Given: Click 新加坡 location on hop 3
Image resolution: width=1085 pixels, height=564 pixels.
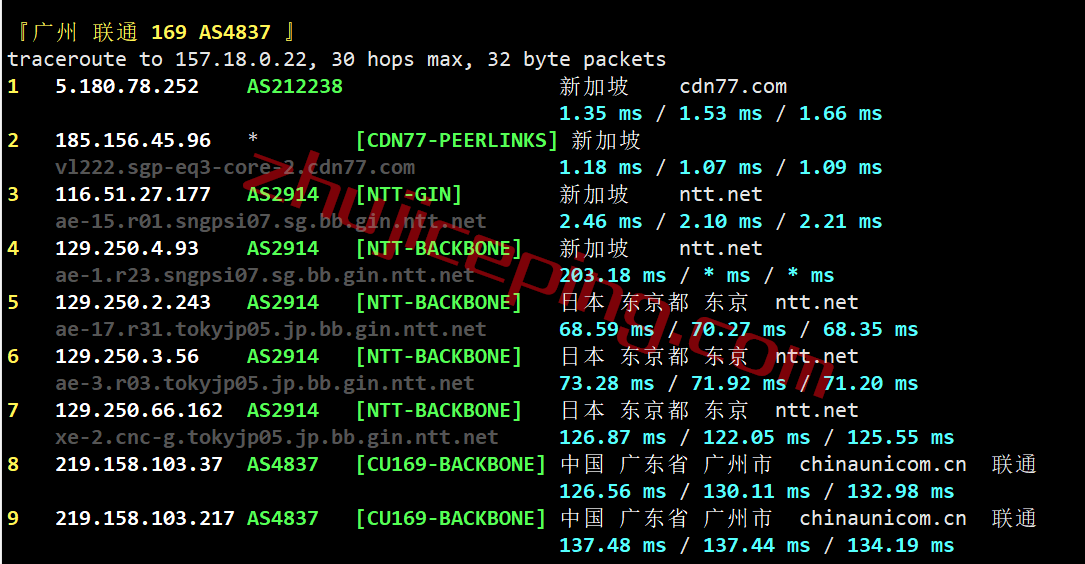Looking at the screenshot, I should pos(594,194).
